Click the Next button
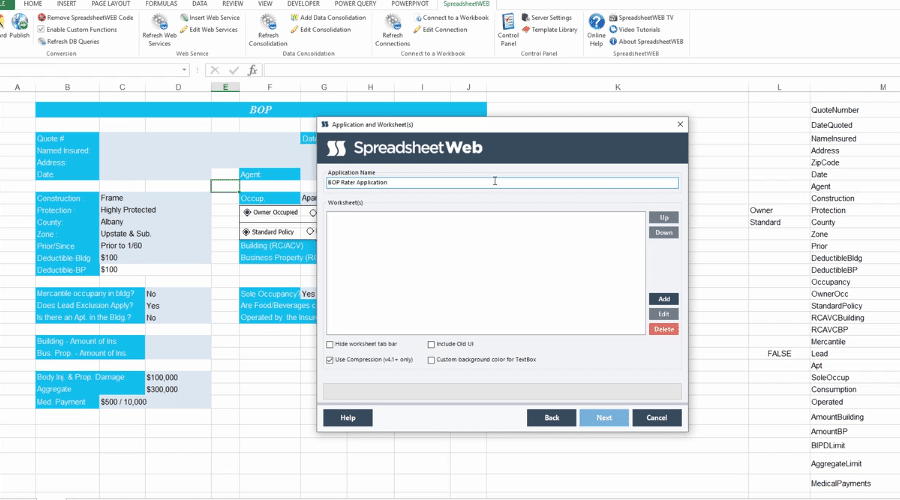900x500 pixels. pos(604,418)
